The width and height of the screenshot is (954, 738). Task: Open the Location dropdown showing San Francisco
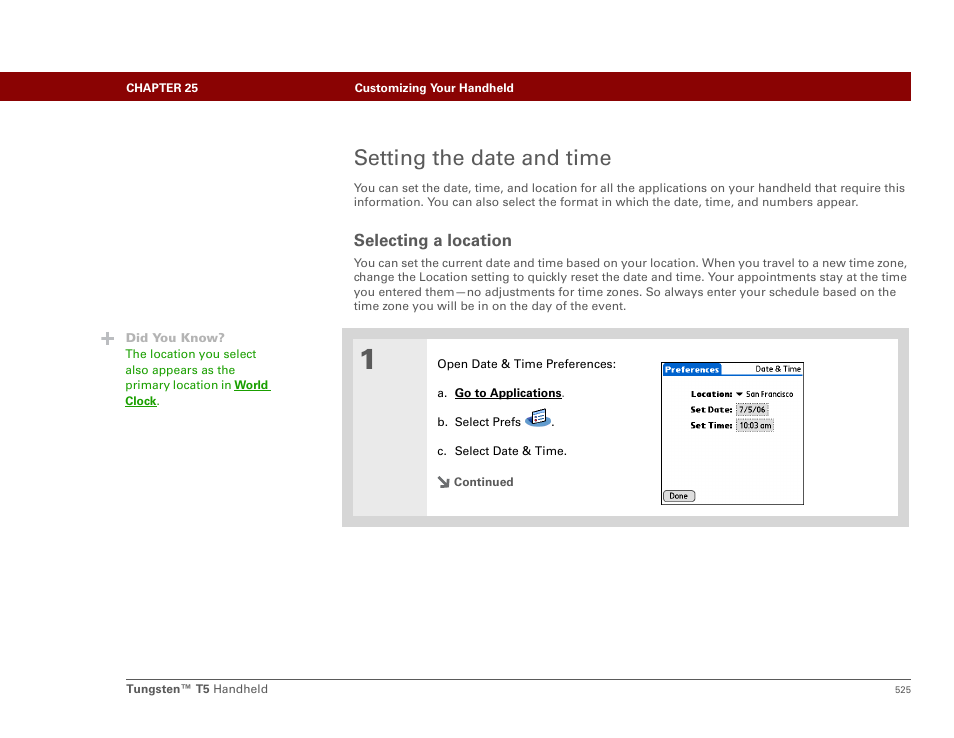coord(765,394)
